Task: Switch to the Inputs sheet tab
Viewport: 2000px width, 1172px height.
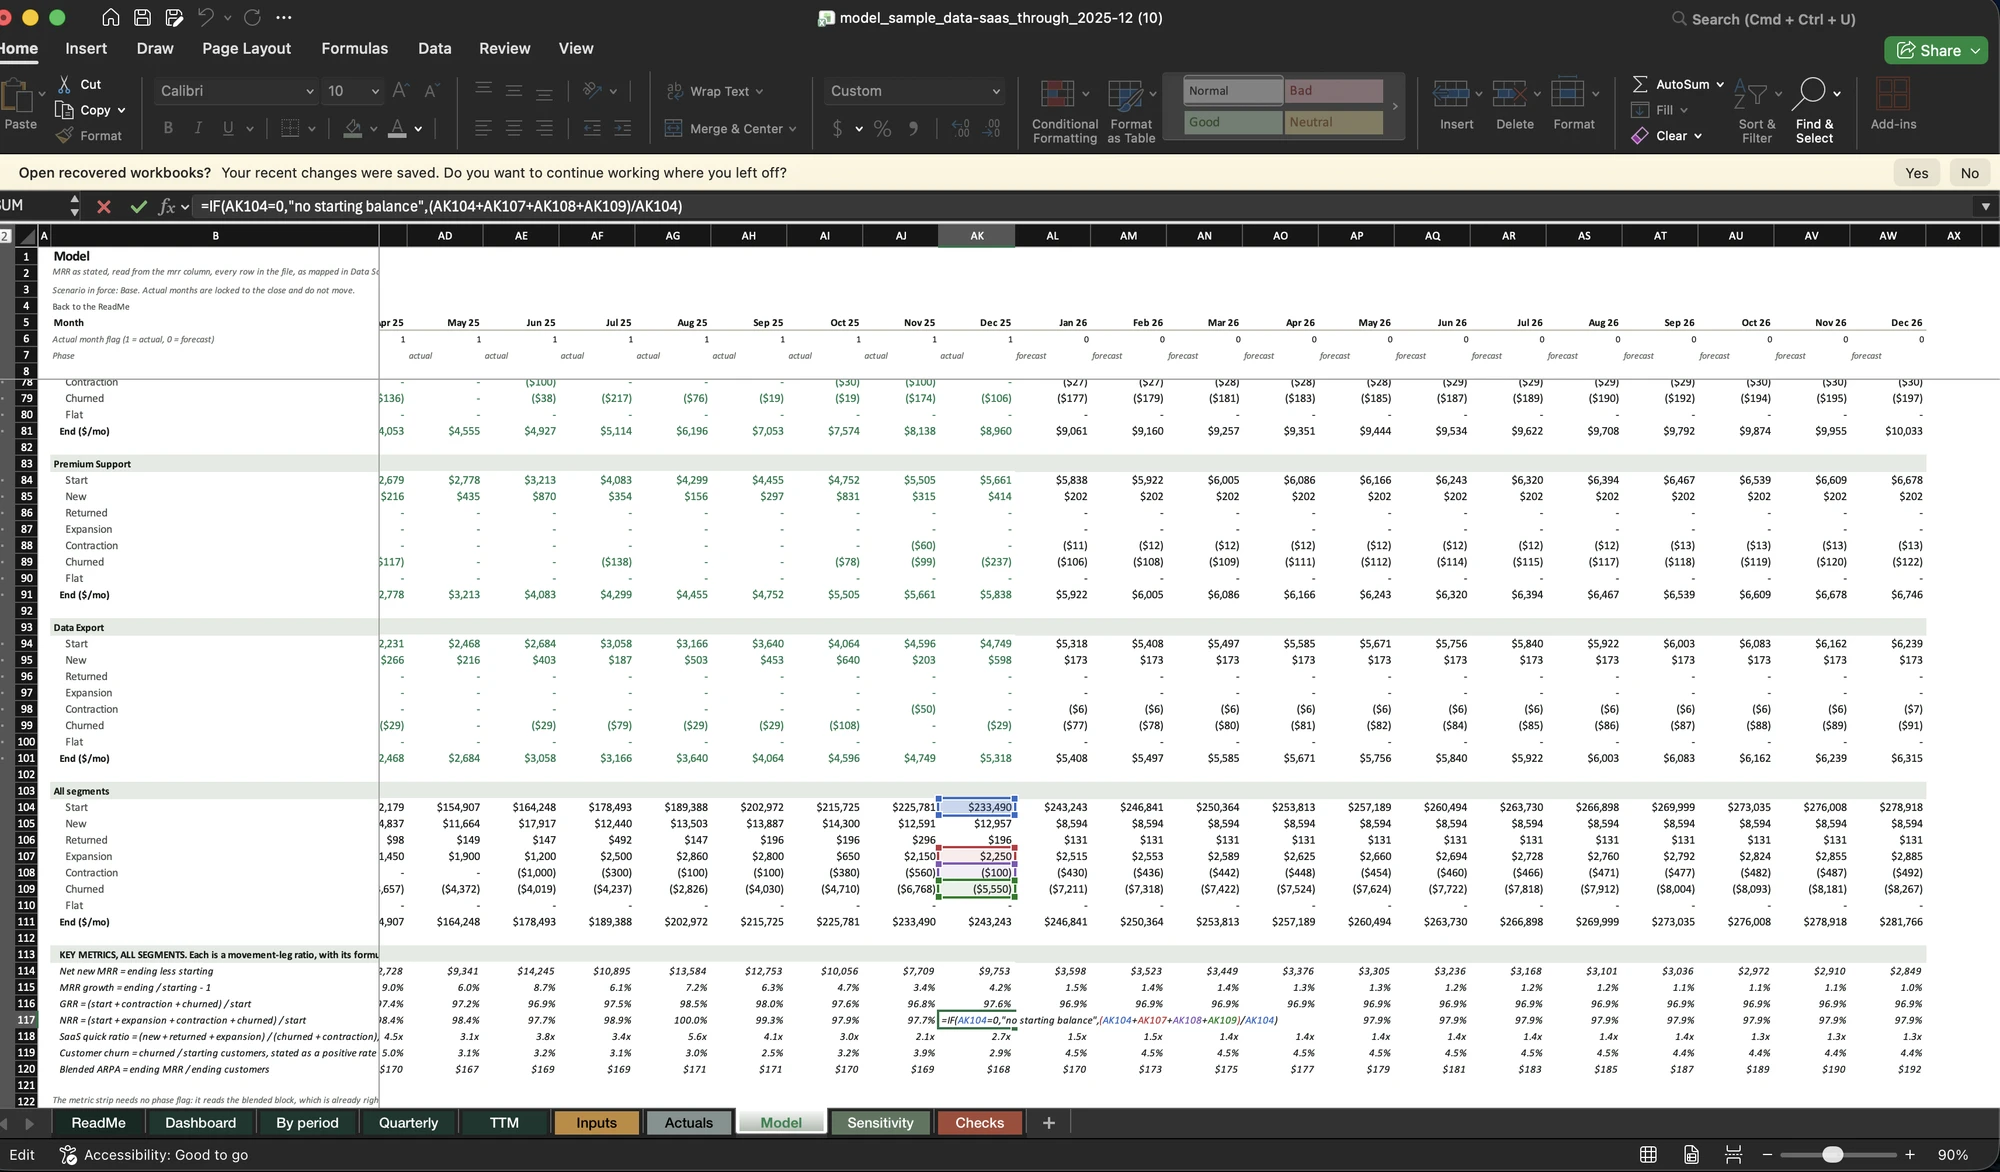Action: (x=596, y=1123)
